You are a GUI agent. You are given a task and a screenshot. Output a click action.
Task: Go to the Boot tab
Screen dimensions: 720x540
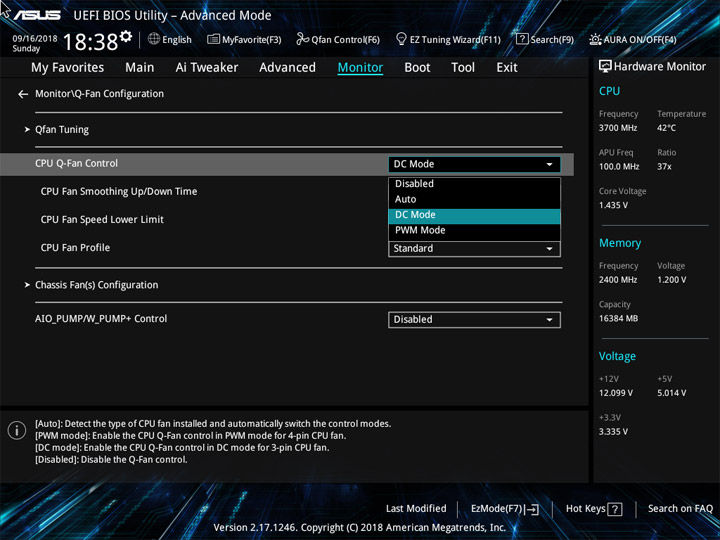click(x=417, y=68)
